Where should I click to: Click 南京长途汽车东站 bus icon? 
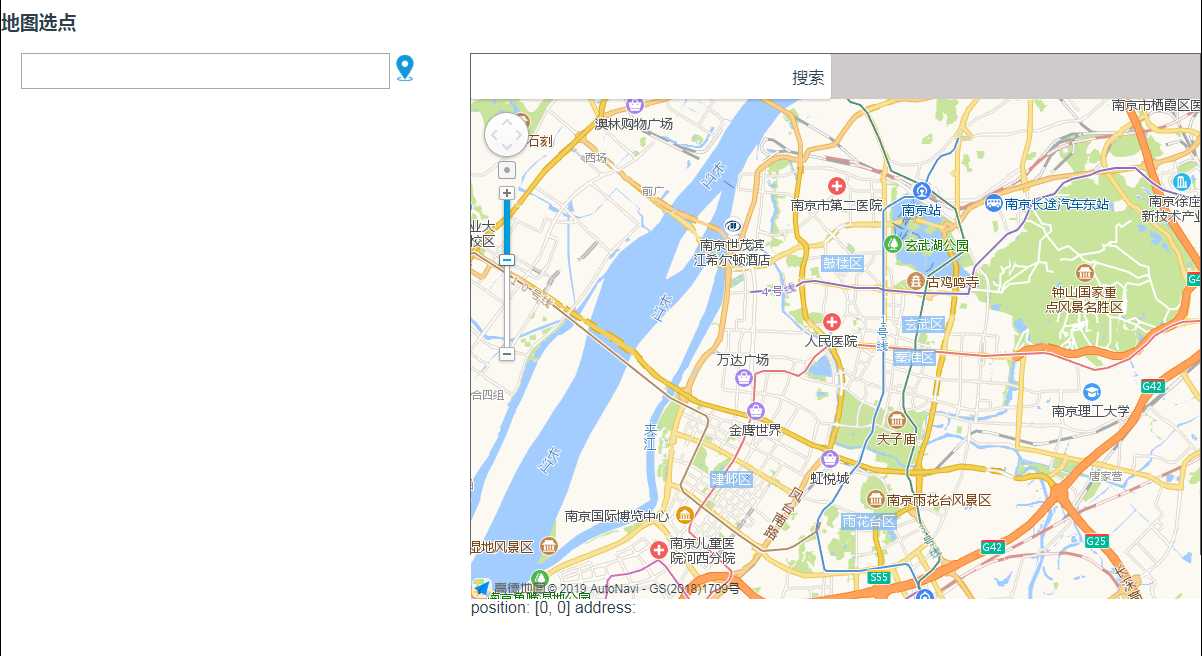click(x=993, y=203)
